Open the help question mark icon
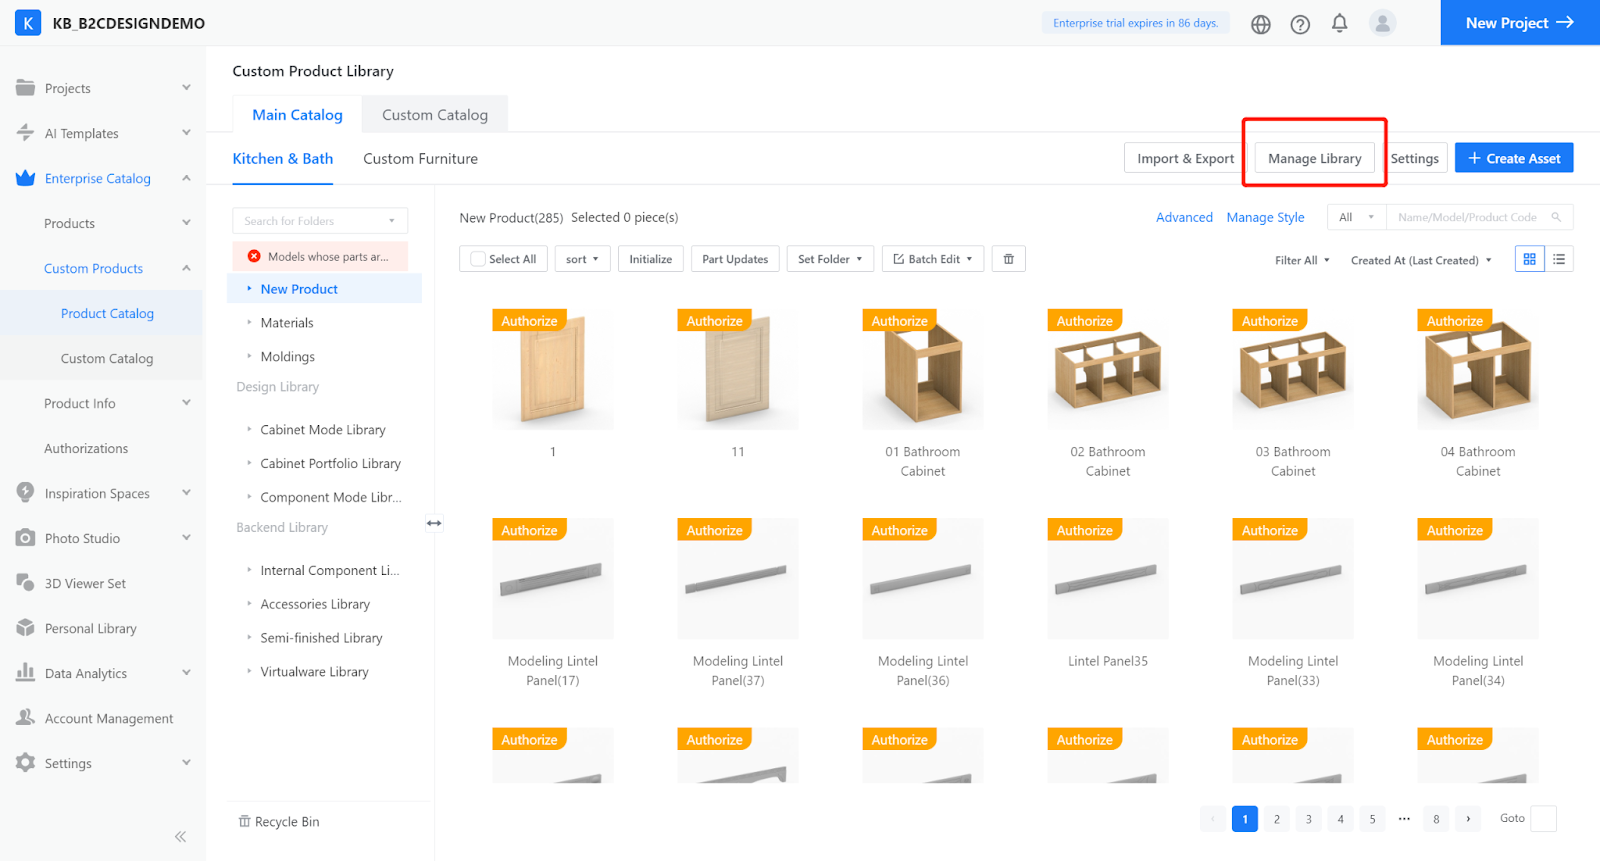Screen dimensions: 1600x861 point(1300,24)
